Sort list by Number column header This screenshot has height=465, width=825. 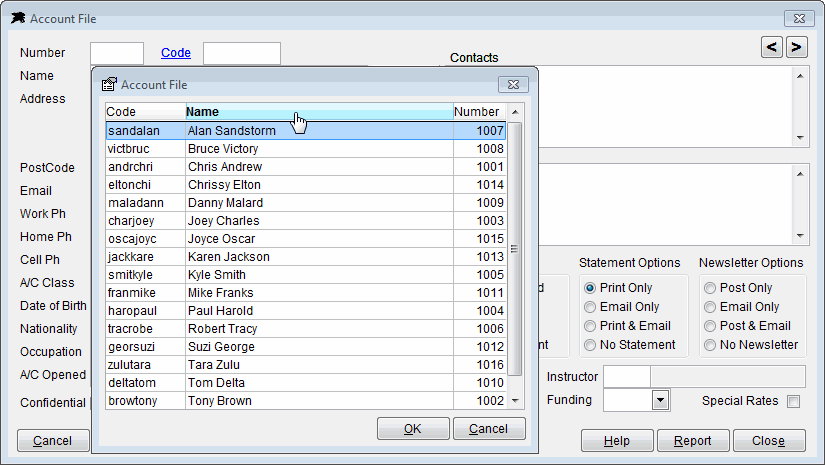478,112
